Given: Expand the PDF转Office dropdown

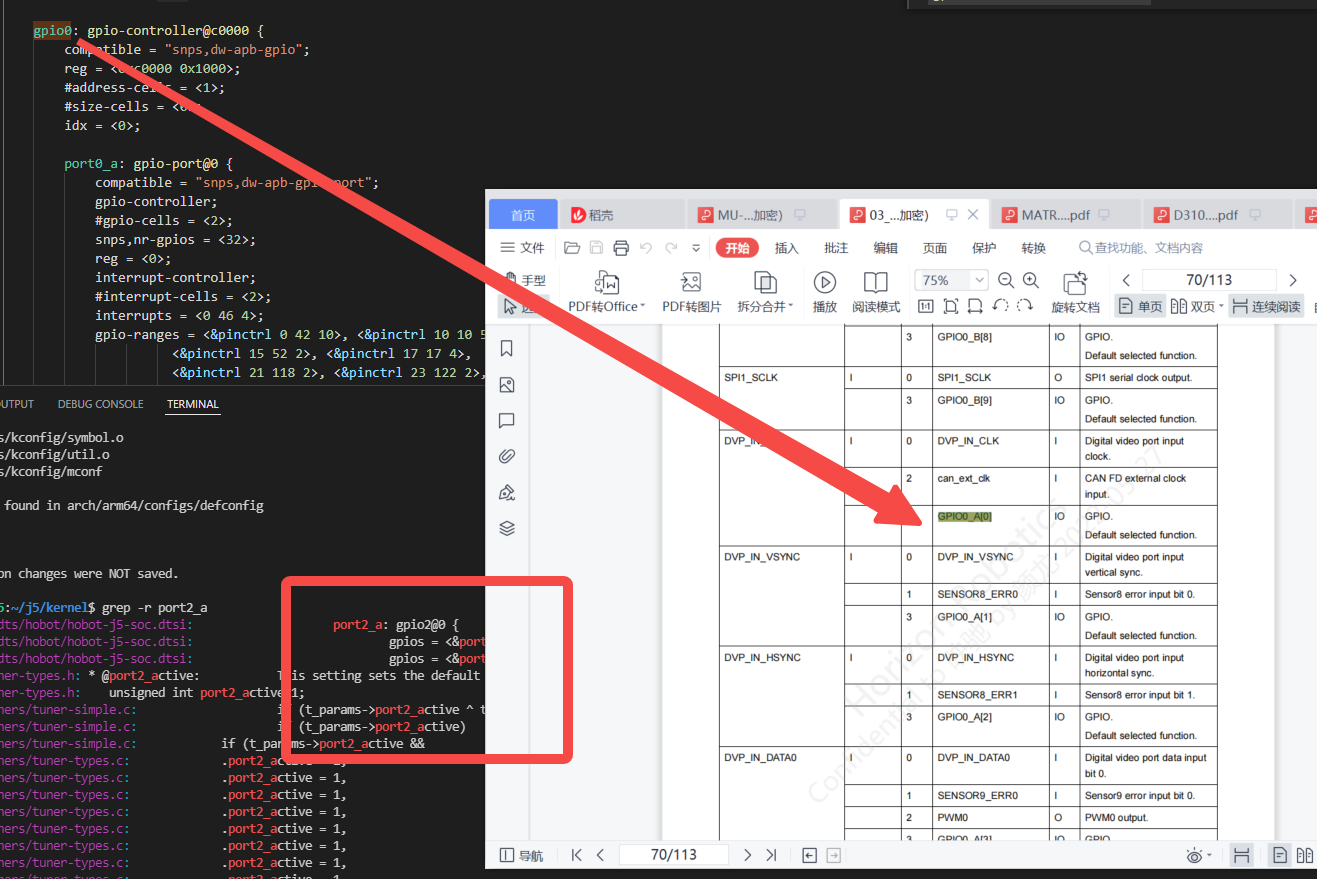Looking at the screenshot, I should (x=643, y=307).
